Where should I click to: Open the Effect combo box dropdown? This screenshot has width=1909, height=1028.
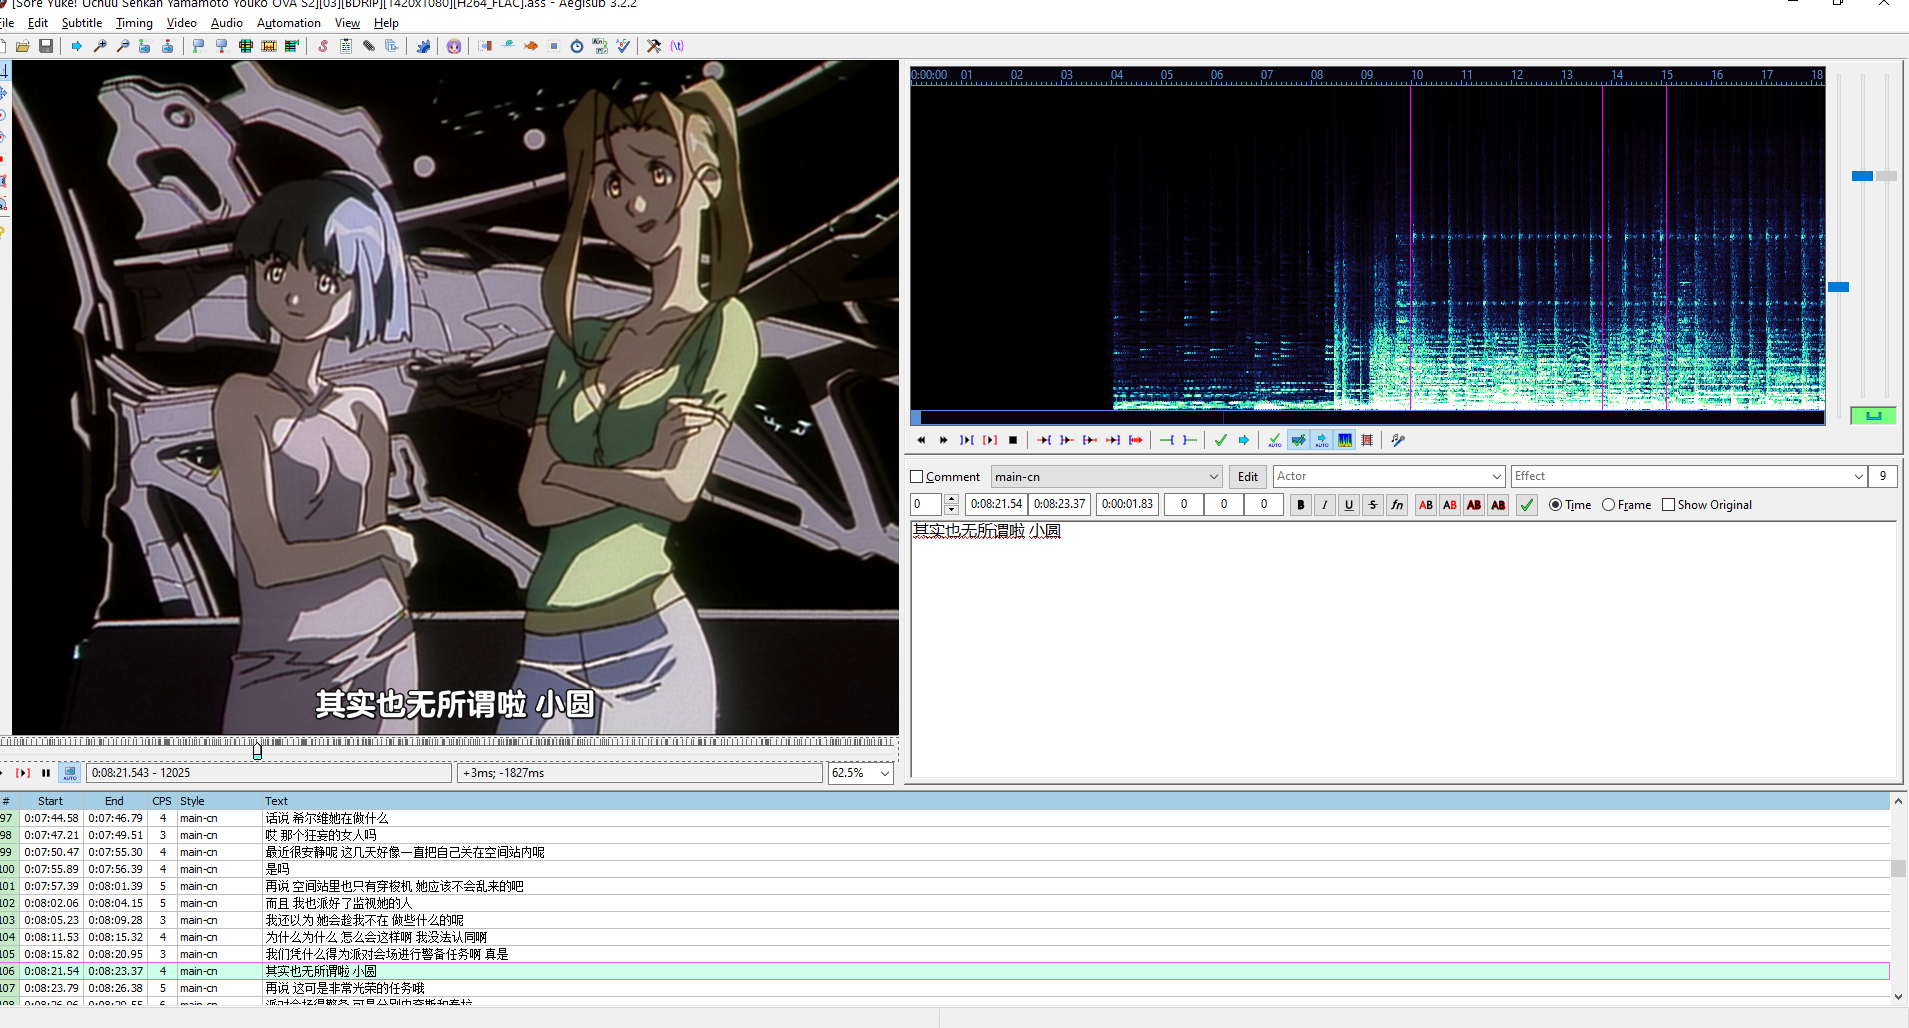click(1859, 477)
